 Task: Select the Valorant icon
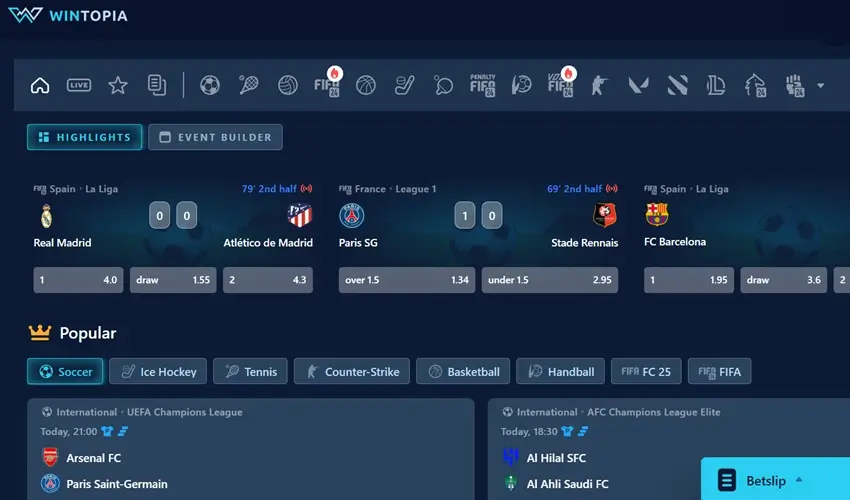(x=638, y=85)
